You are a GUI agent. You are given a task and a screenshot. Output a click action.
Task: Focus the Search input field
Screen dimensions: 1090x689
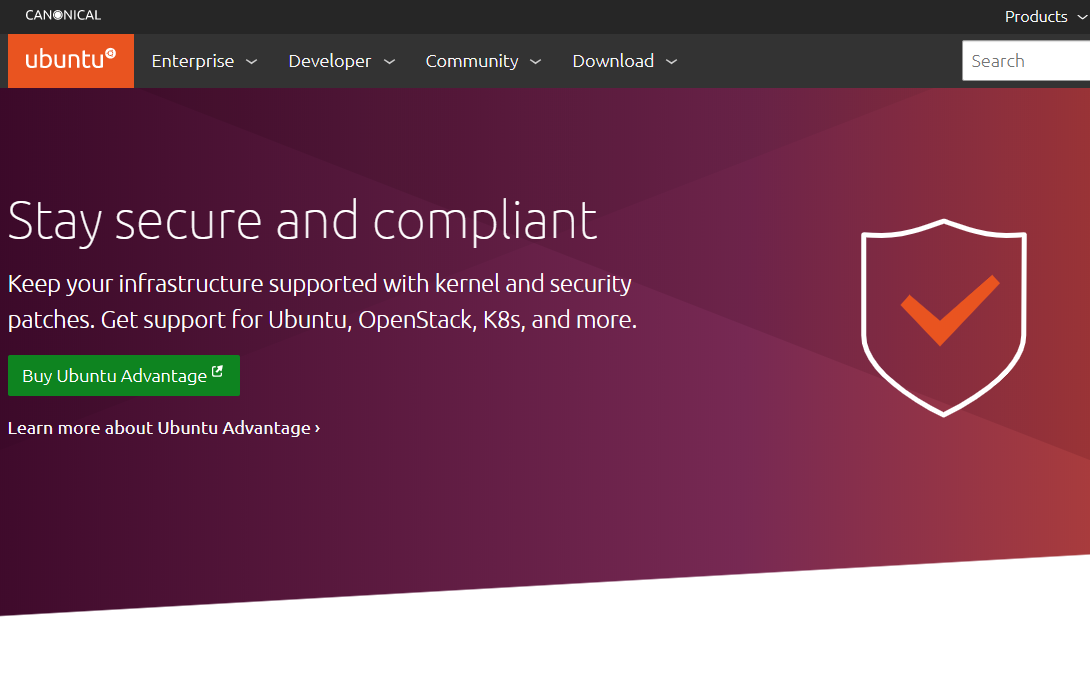pos(1026,61)
